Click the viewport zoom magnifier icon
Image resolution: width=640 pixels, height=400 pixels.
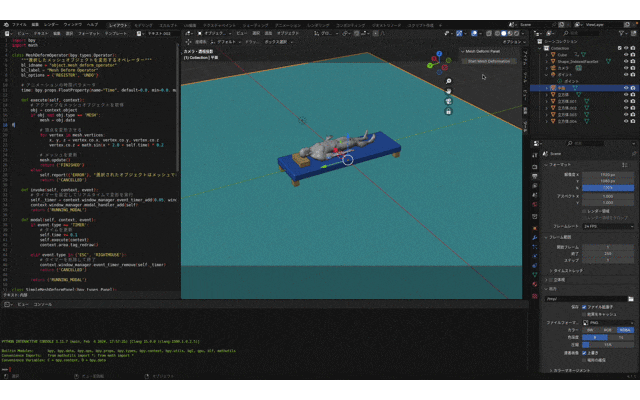[448, 81]
